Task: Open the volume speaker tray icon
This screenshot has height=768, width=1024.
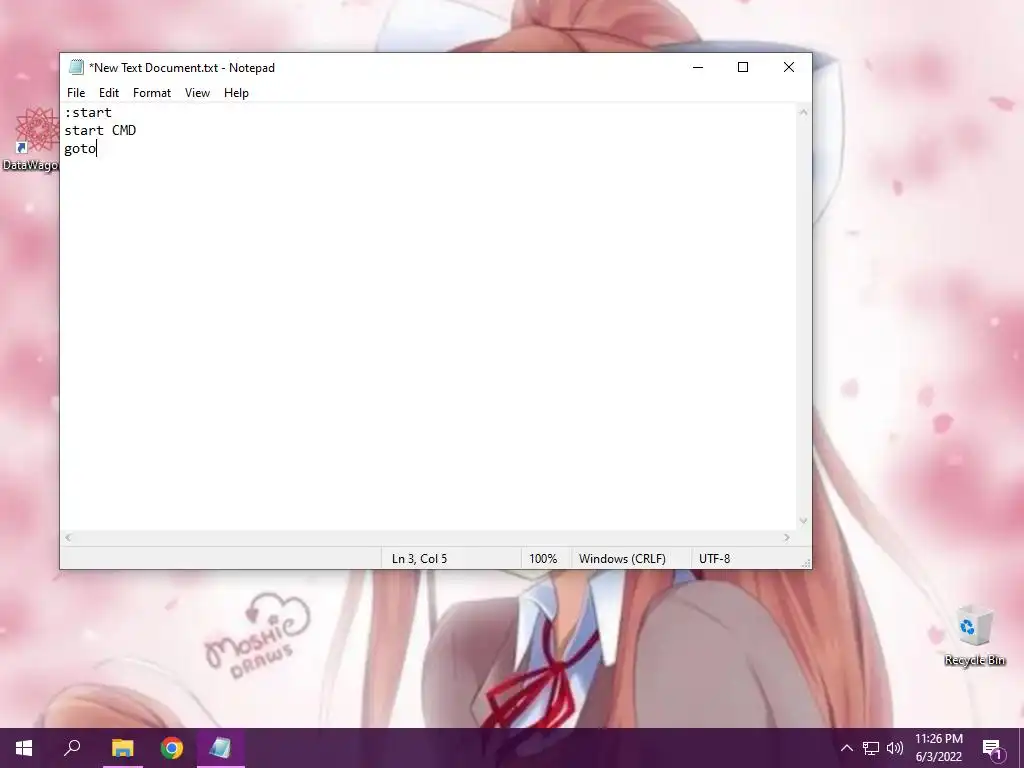Action: pyautogui.click(x=895, y=748)
